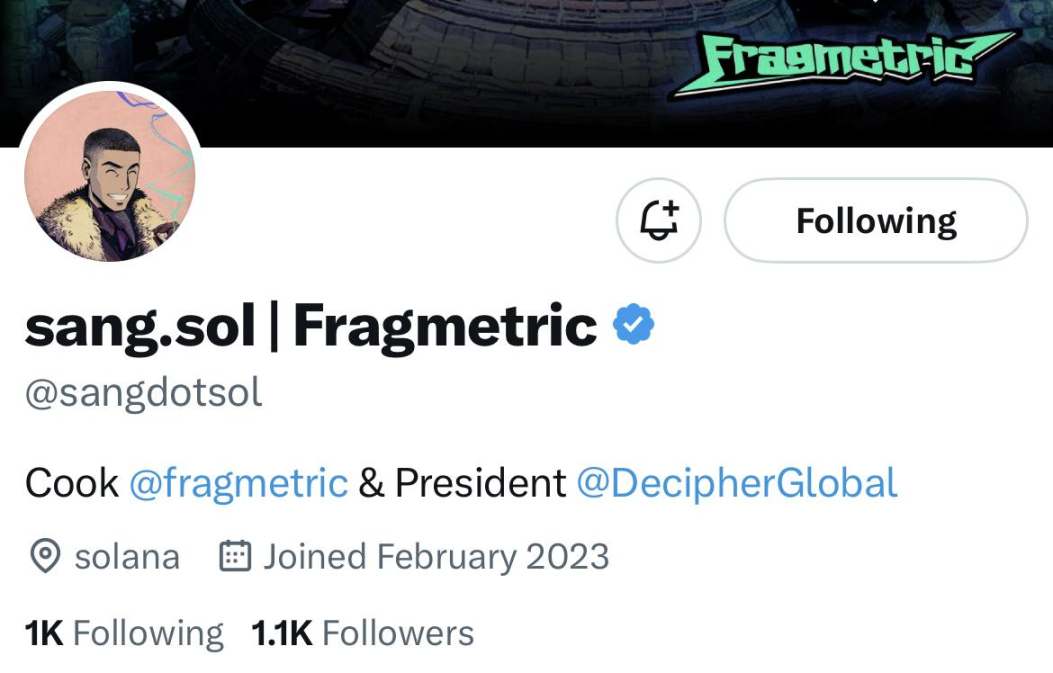Click the word "President" in bio

click(x=481, y=484)
